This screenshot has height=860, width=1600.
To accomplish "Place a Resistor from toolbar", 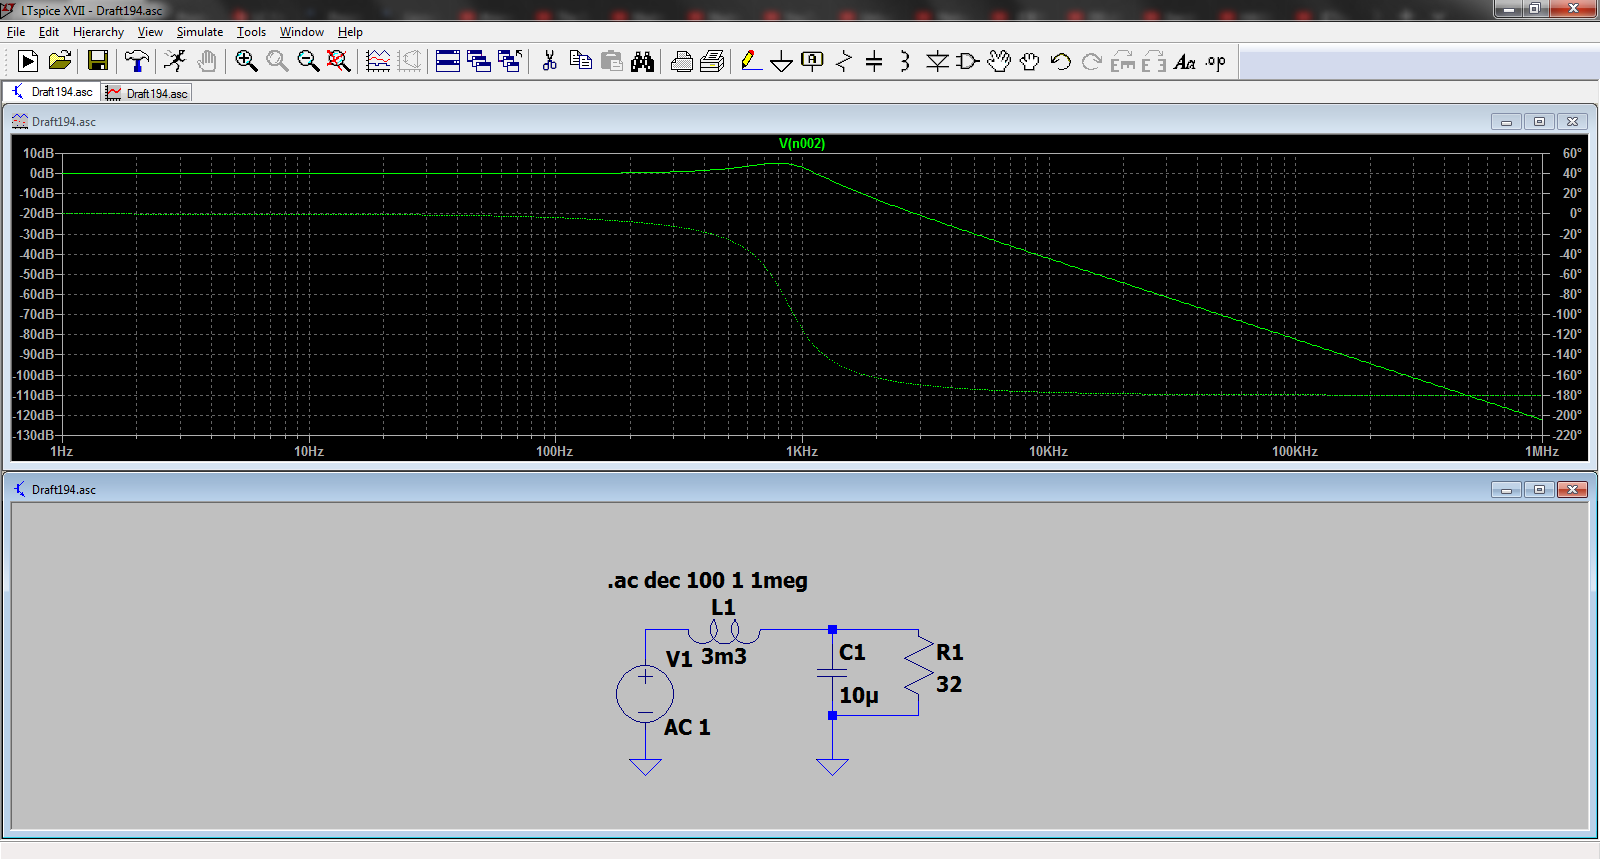I will point(844,61).
